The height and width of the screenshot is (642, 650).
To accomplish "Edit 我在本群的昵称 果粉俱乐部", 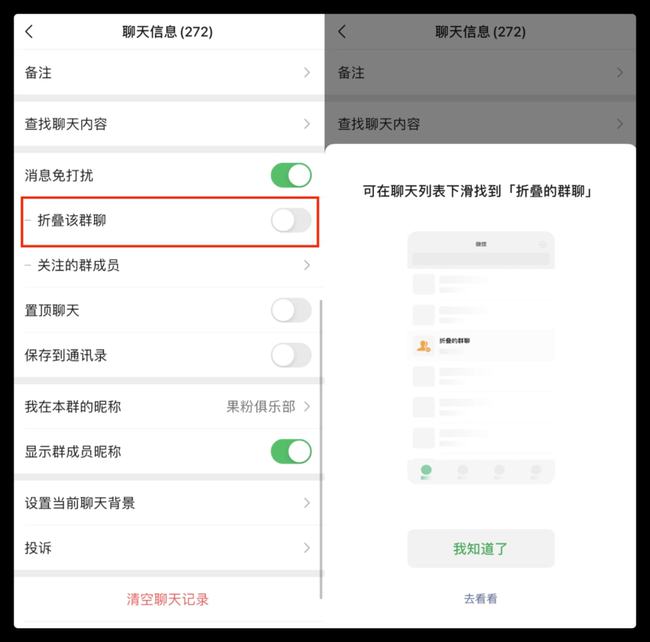I will coord(169,407).
